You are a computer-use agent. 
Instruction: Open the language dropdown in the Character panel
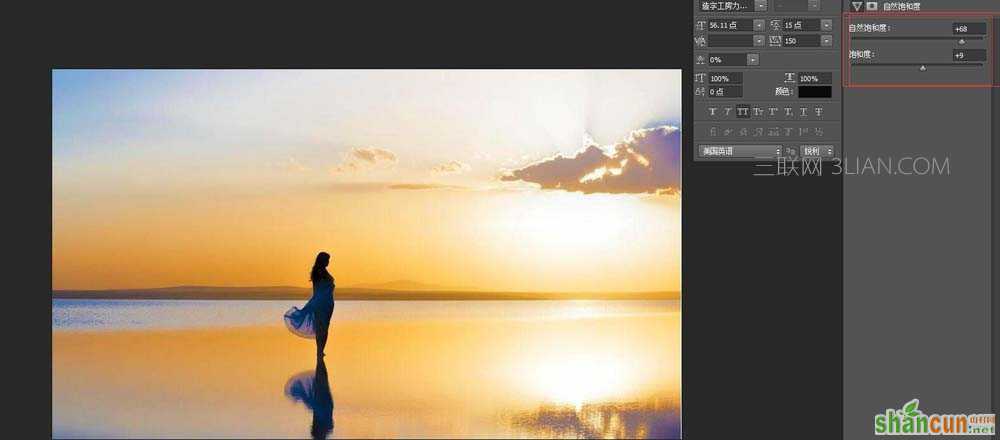(x=739, y=151)
